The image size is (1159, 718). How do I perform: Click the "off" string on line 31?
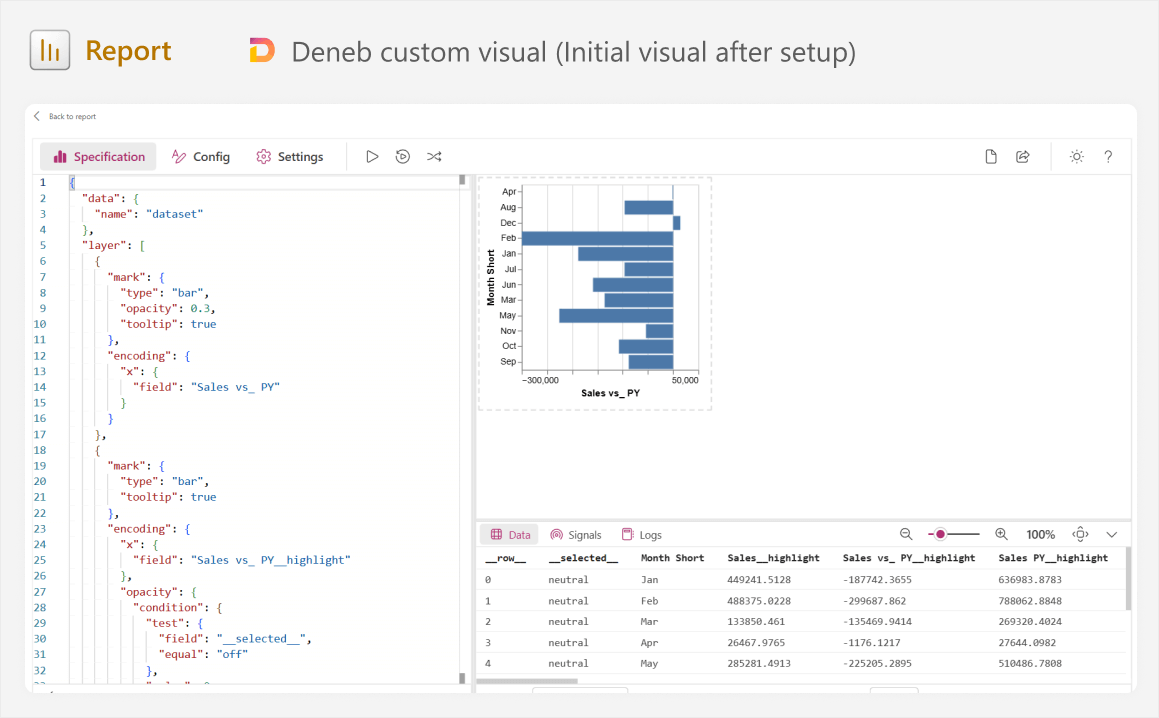tap(232, 654)
